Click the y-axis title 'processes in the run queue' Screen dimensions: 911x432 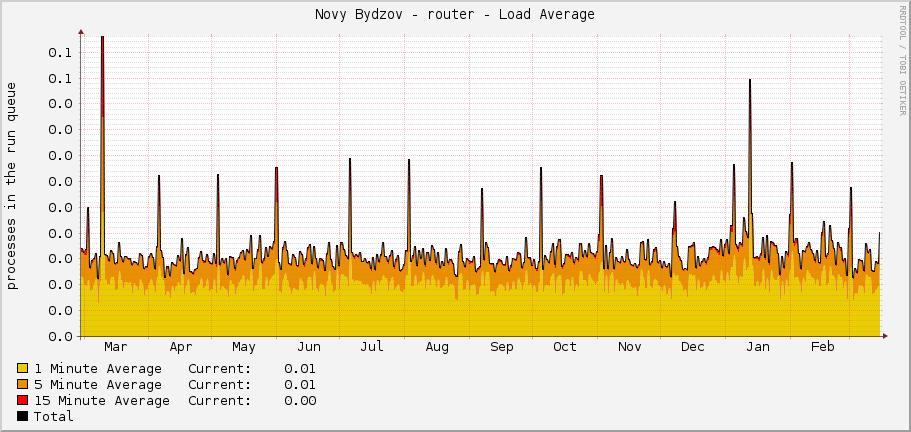click(12, 186)
